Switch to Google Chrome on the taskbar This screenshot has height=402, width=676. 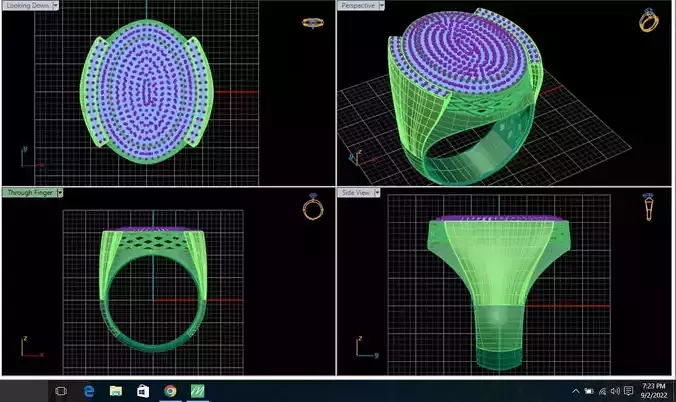coord(170,391)
